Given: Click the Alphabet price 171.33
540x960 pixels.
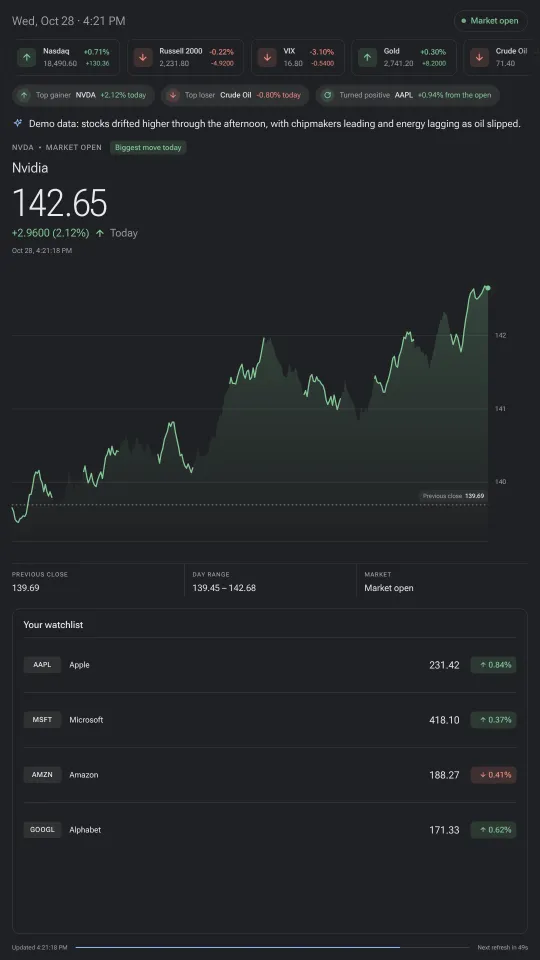Looking at the screenshot, I should [444, 830].
